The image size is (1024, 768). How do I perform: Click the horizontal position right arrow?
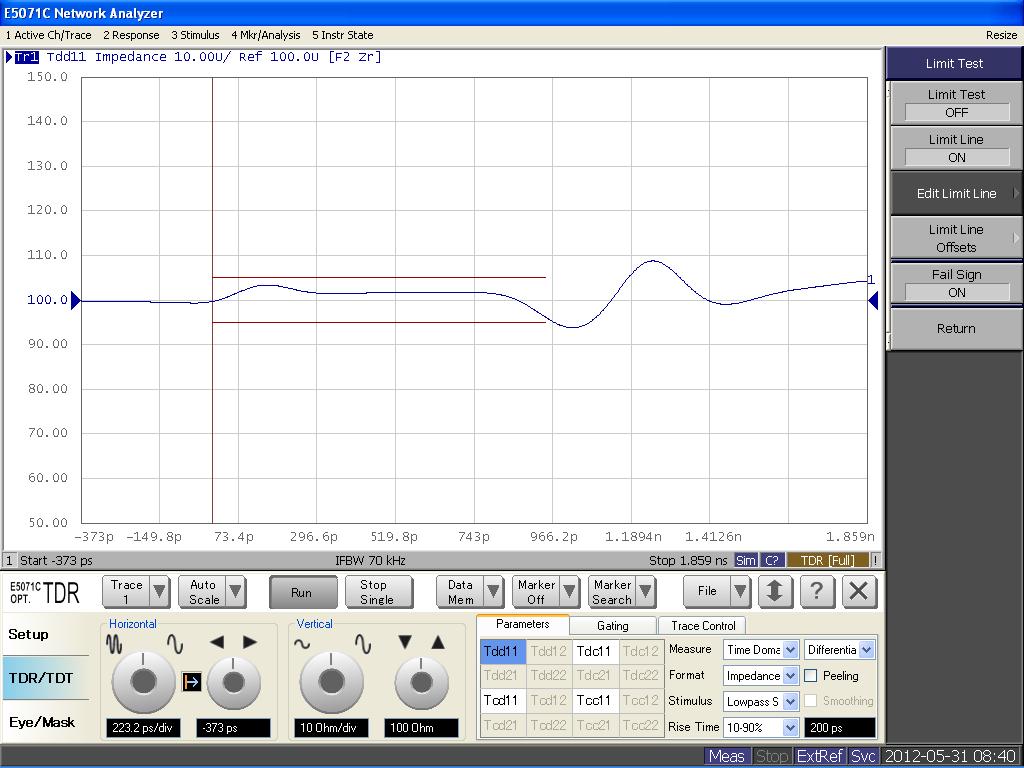pyautogui.click(x=250, y=642)
